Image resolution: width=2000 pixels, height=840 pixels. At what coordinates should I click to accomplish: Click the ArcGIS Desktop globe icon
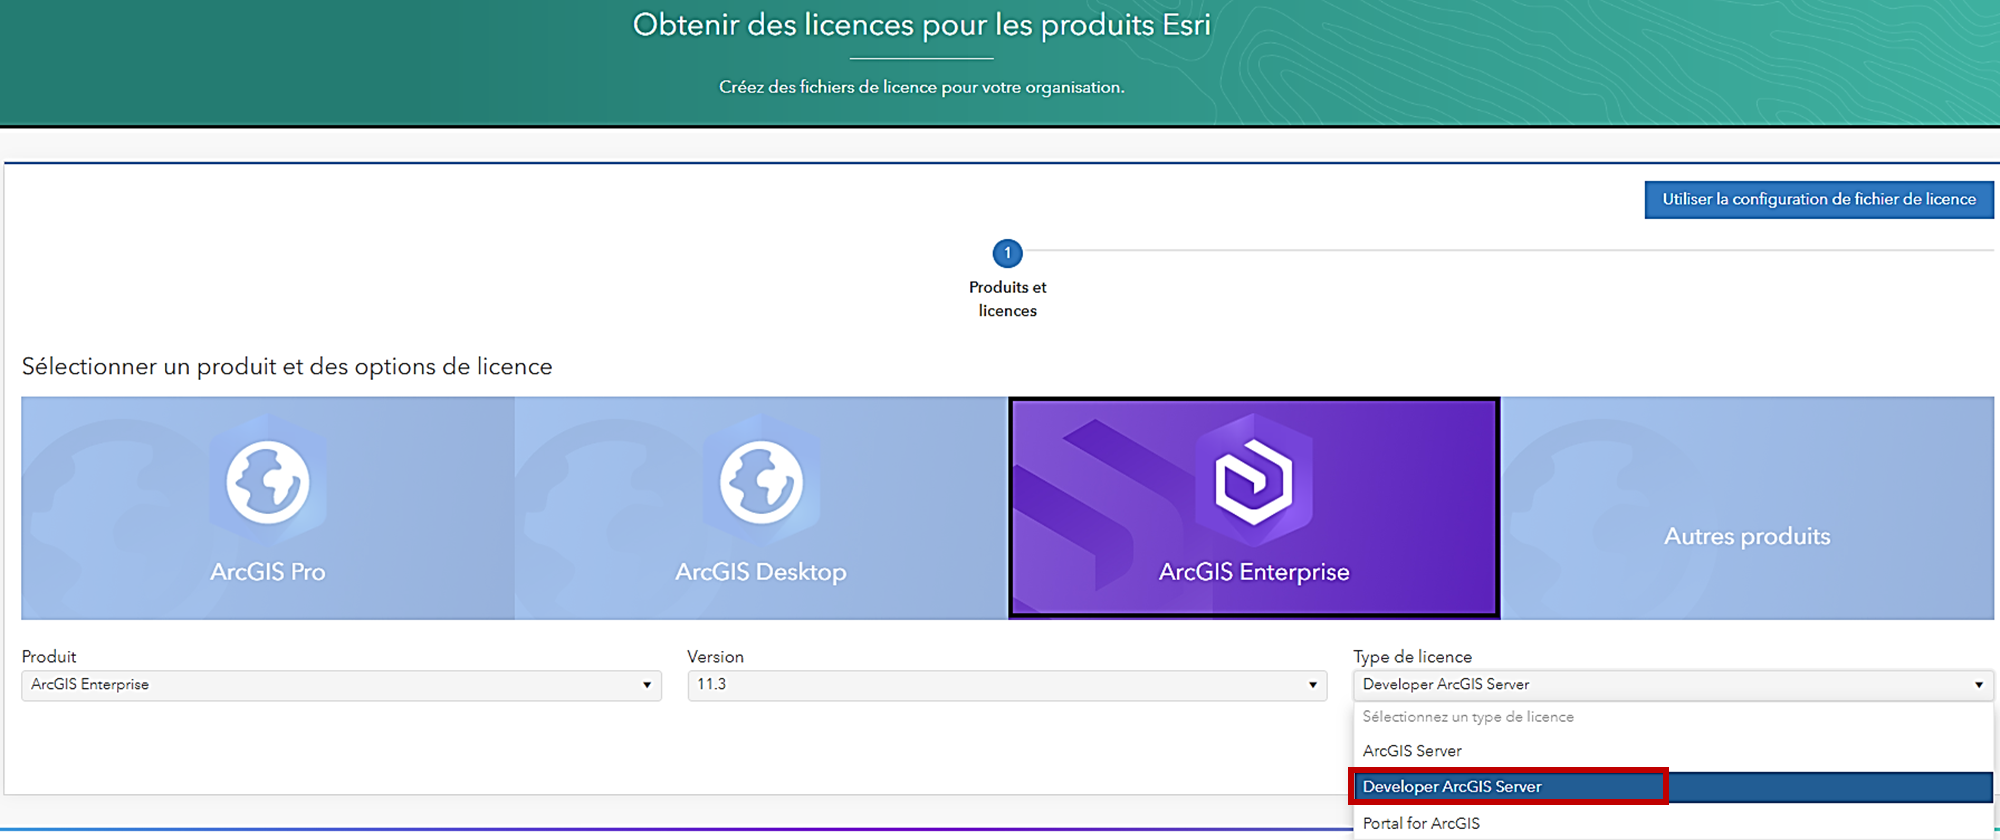pyautogui.click(x=761, y=482)
